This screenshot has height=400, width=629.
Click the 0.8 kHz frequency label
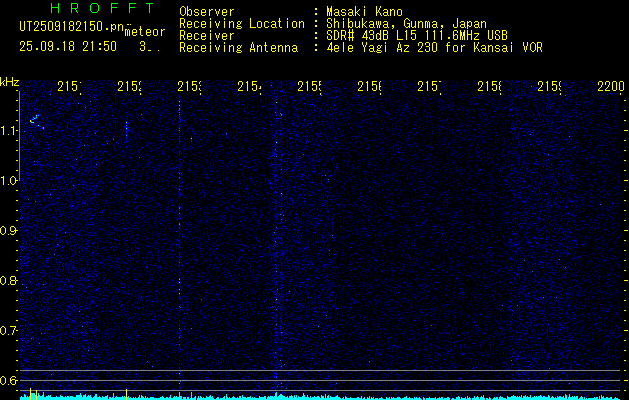click(8, 280)
